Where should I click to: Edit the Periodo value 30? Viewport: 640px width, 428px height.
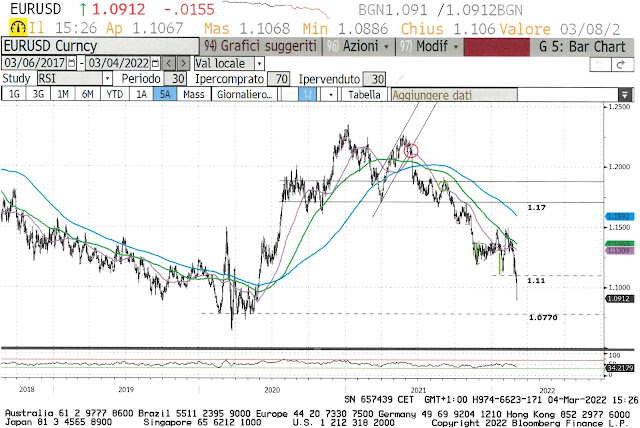[177, 78]
